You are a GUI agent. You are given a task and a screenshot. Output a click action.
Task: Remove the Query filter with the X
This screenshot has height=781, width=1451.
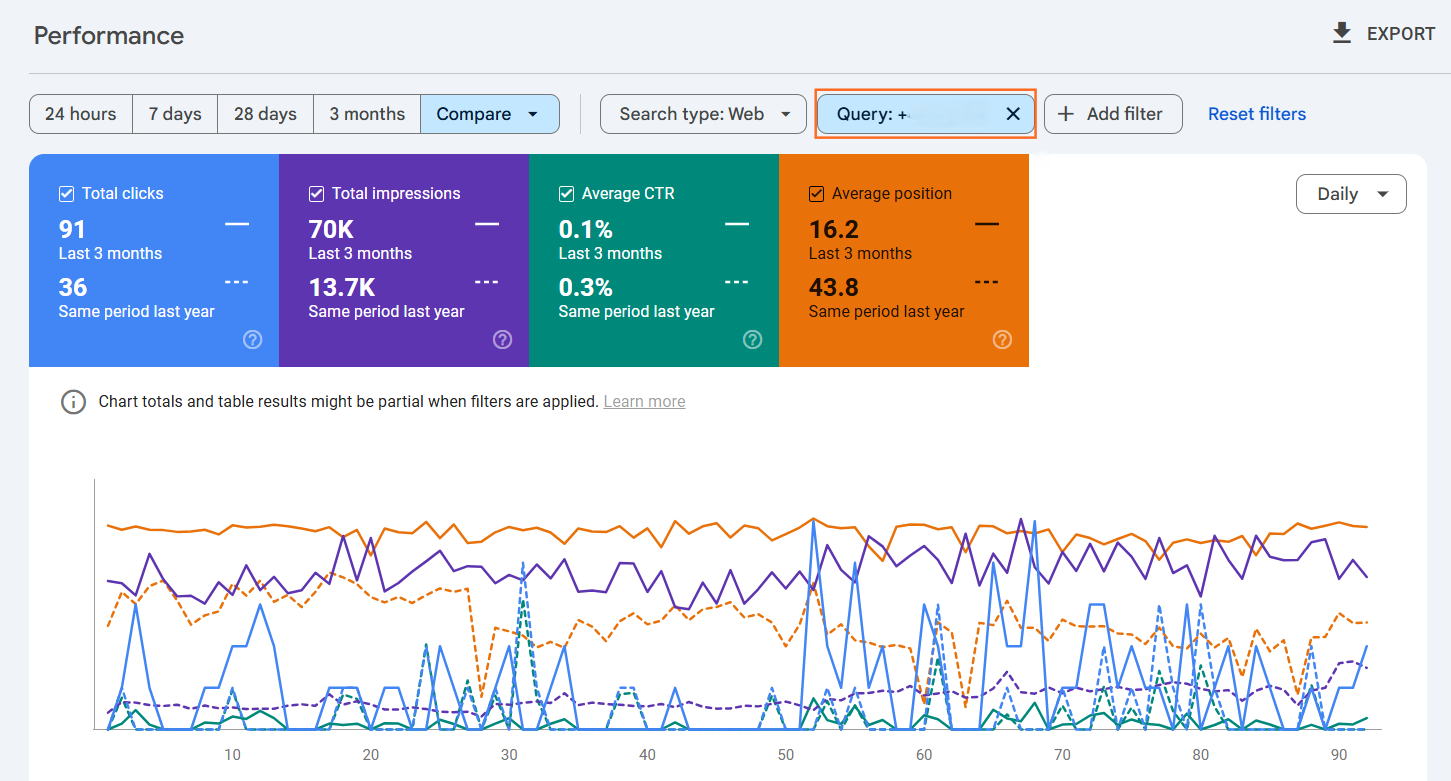[x=1013, y=114]
